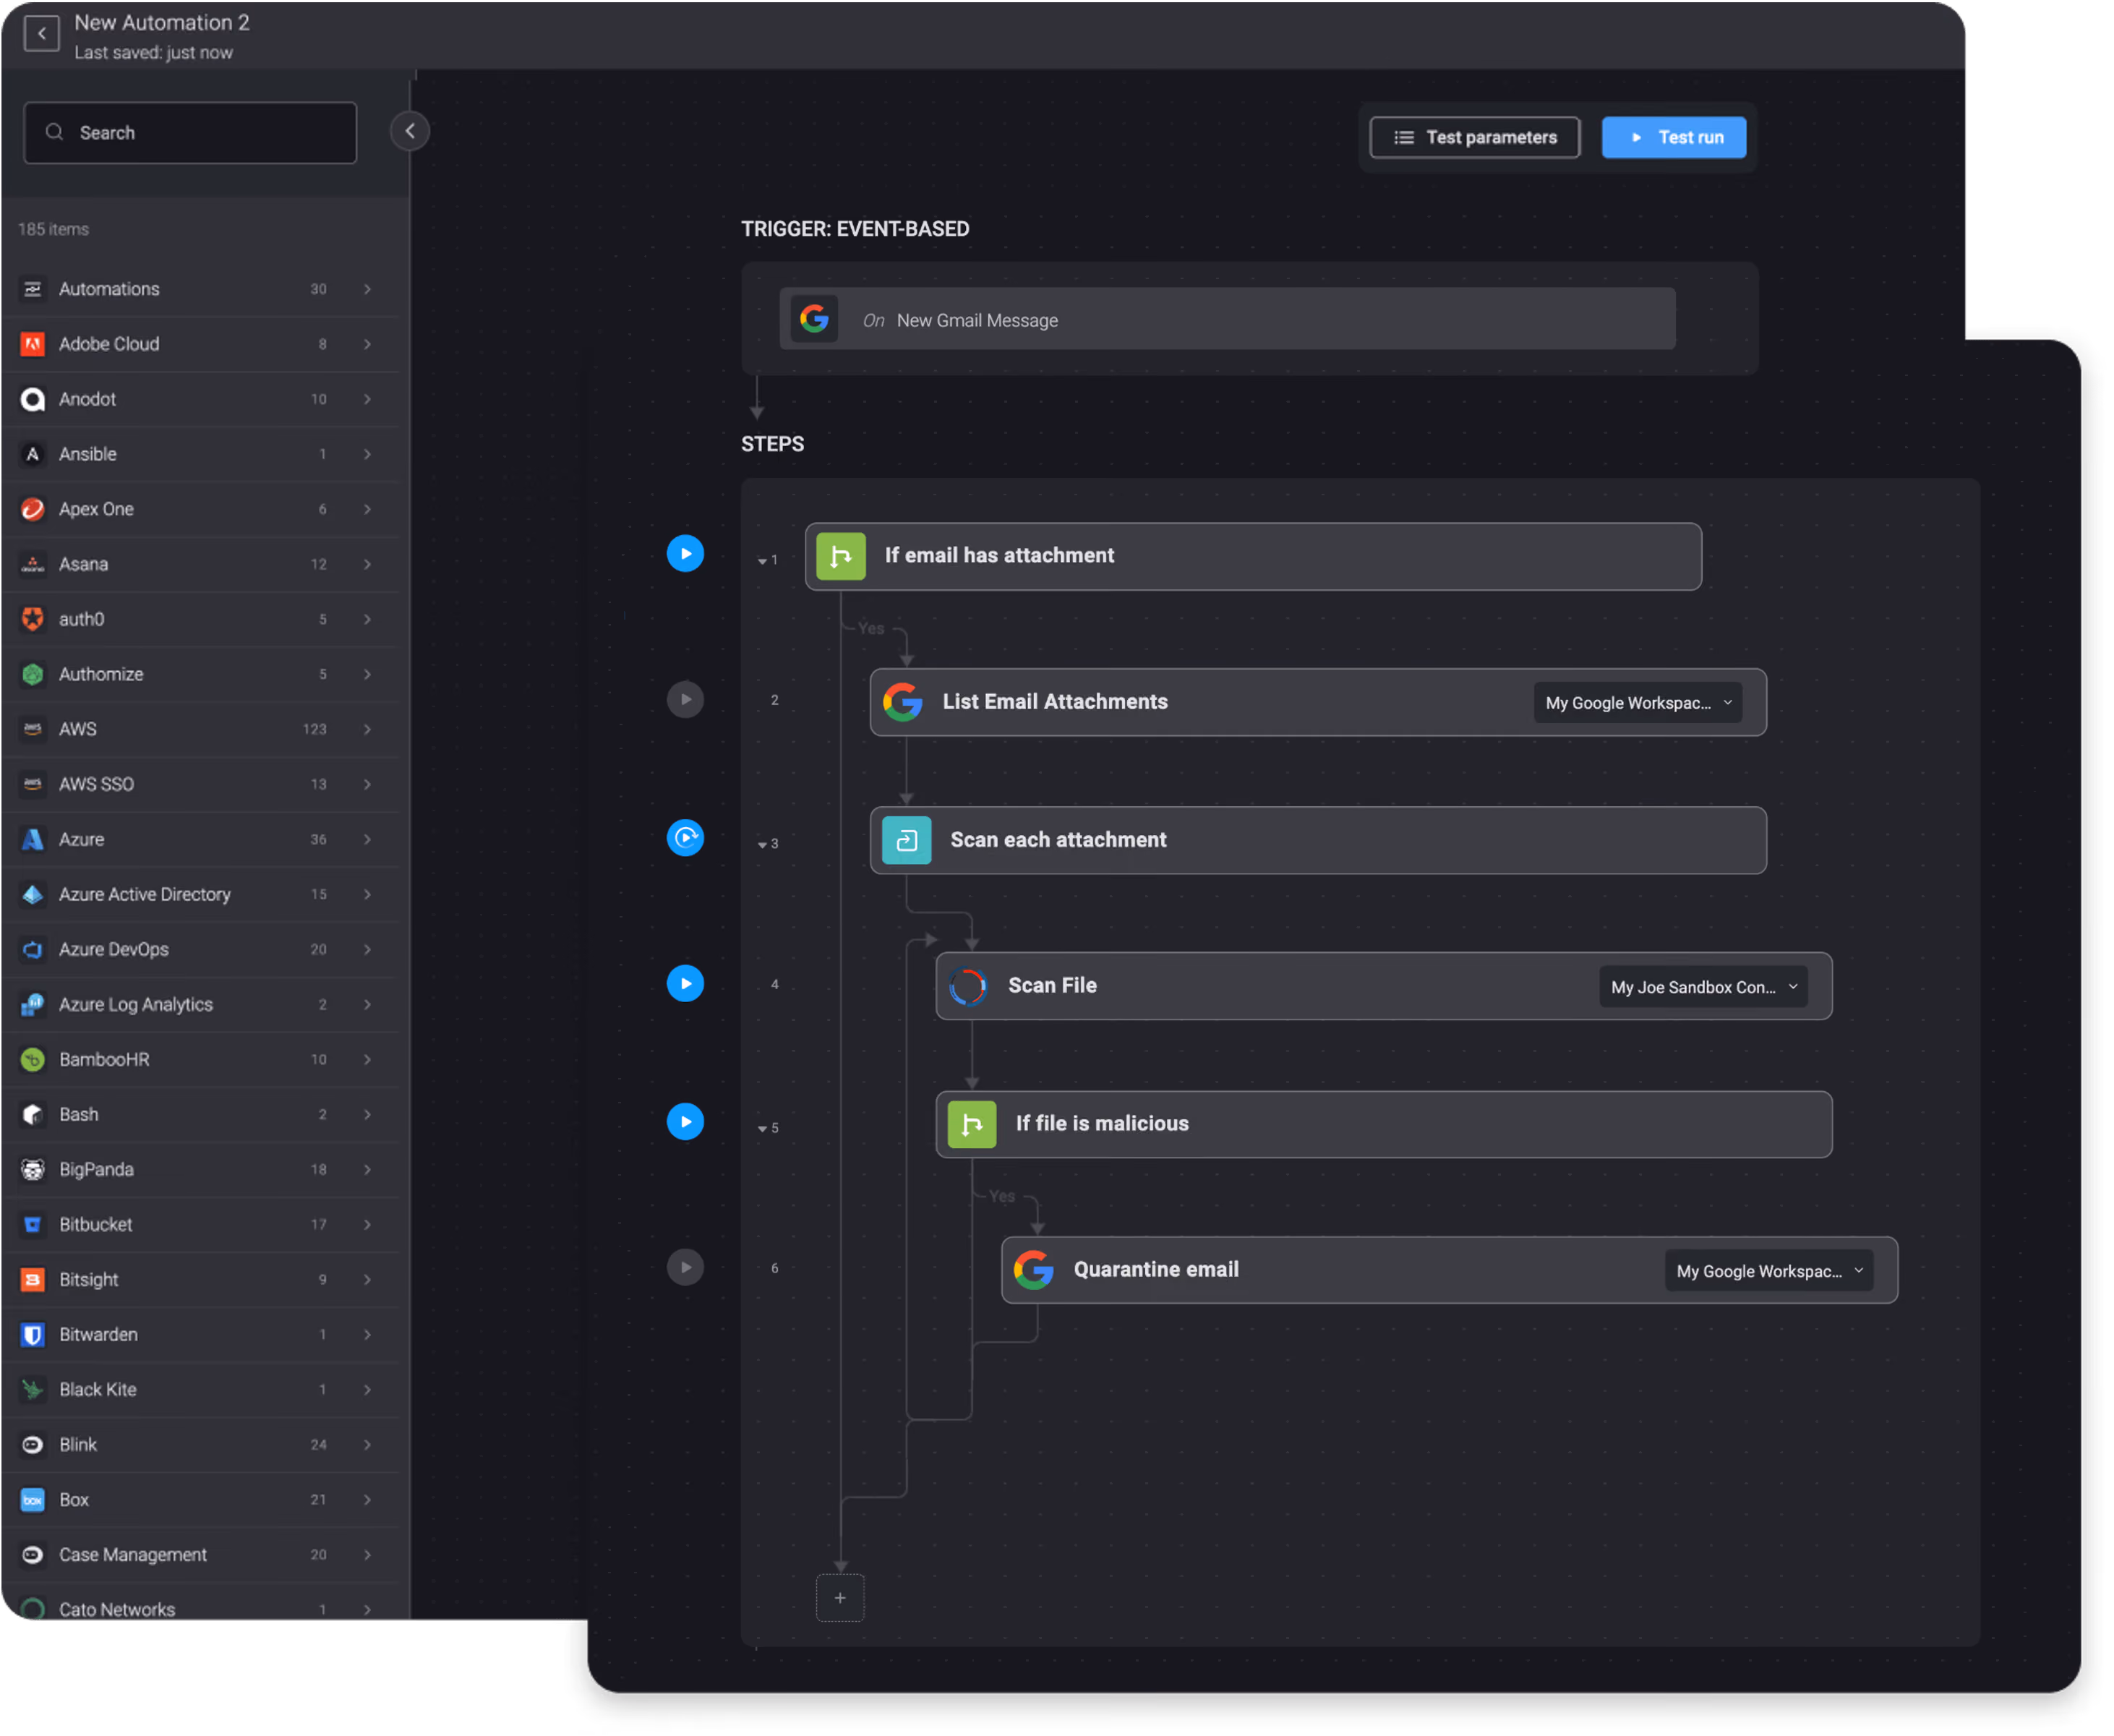Viewport: 2114px width, 1736px height.
Task: Click the Box icon in the sidebar
Action: [33, 1500]
